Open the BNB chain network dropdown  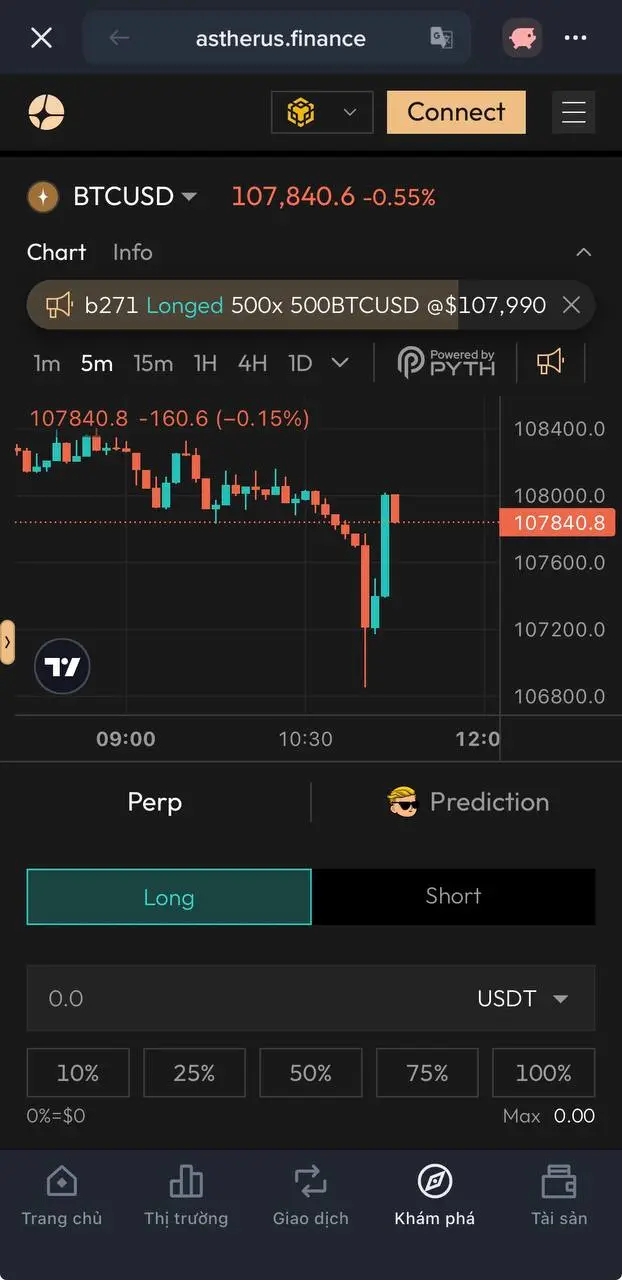tap(321, 112)
